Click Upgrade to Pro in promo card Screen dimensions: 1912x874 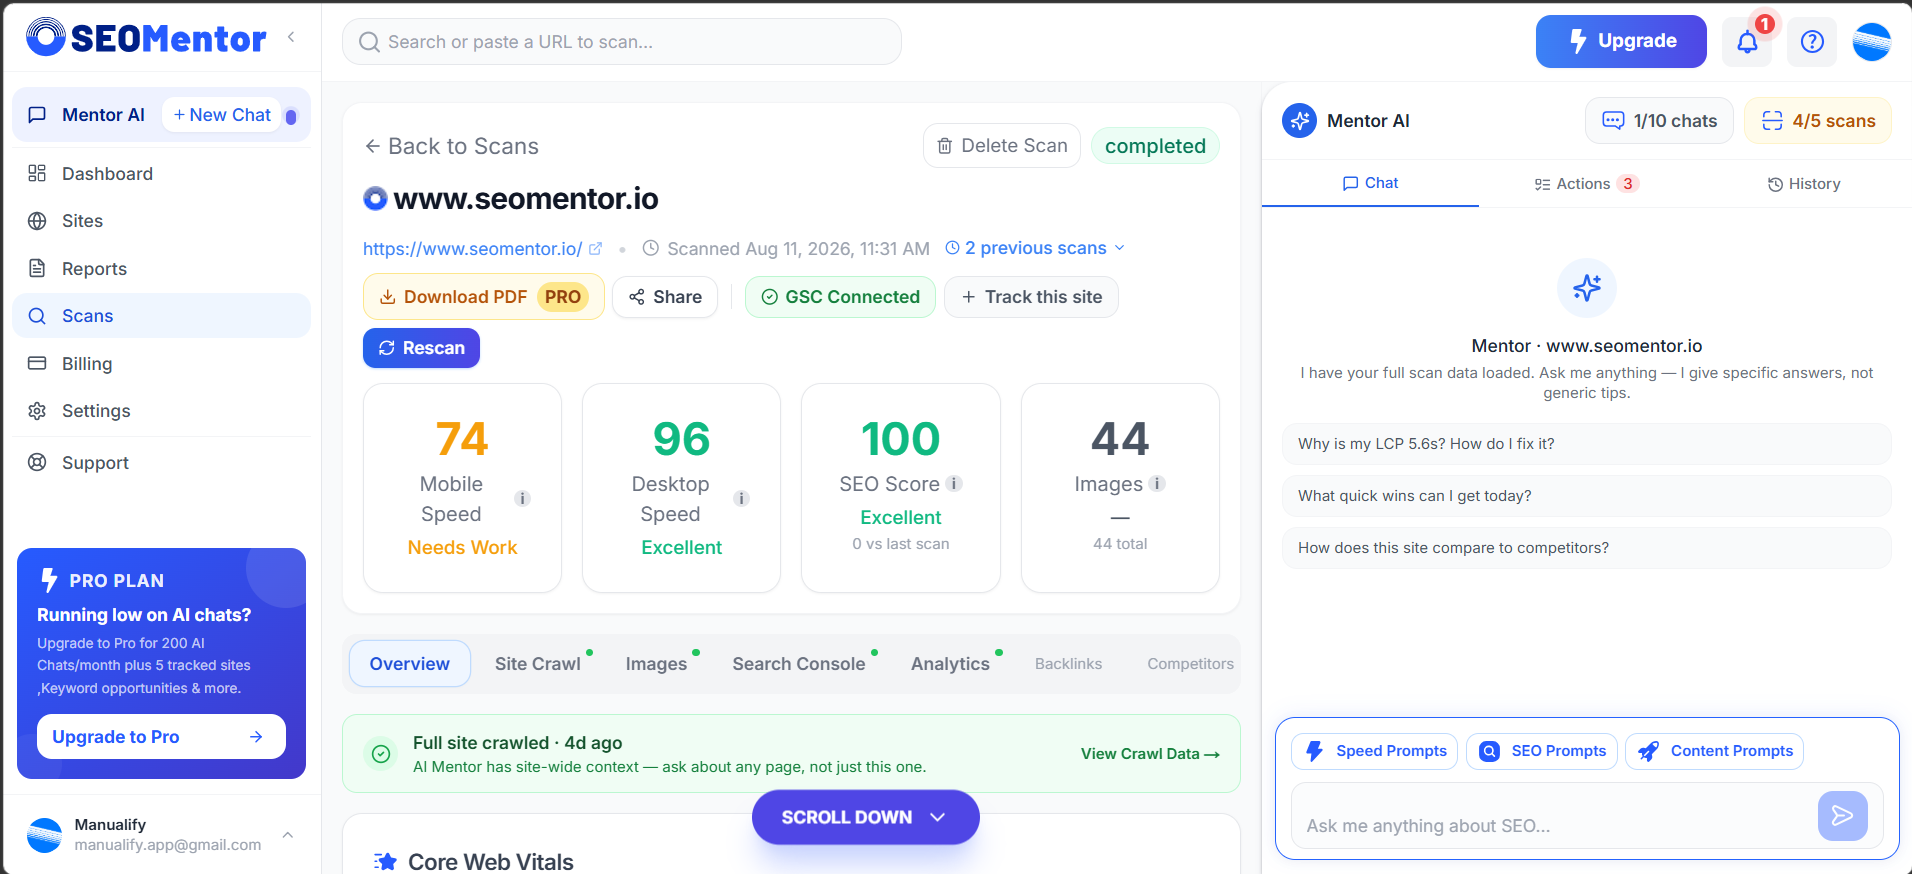click(x=161, y=737)
